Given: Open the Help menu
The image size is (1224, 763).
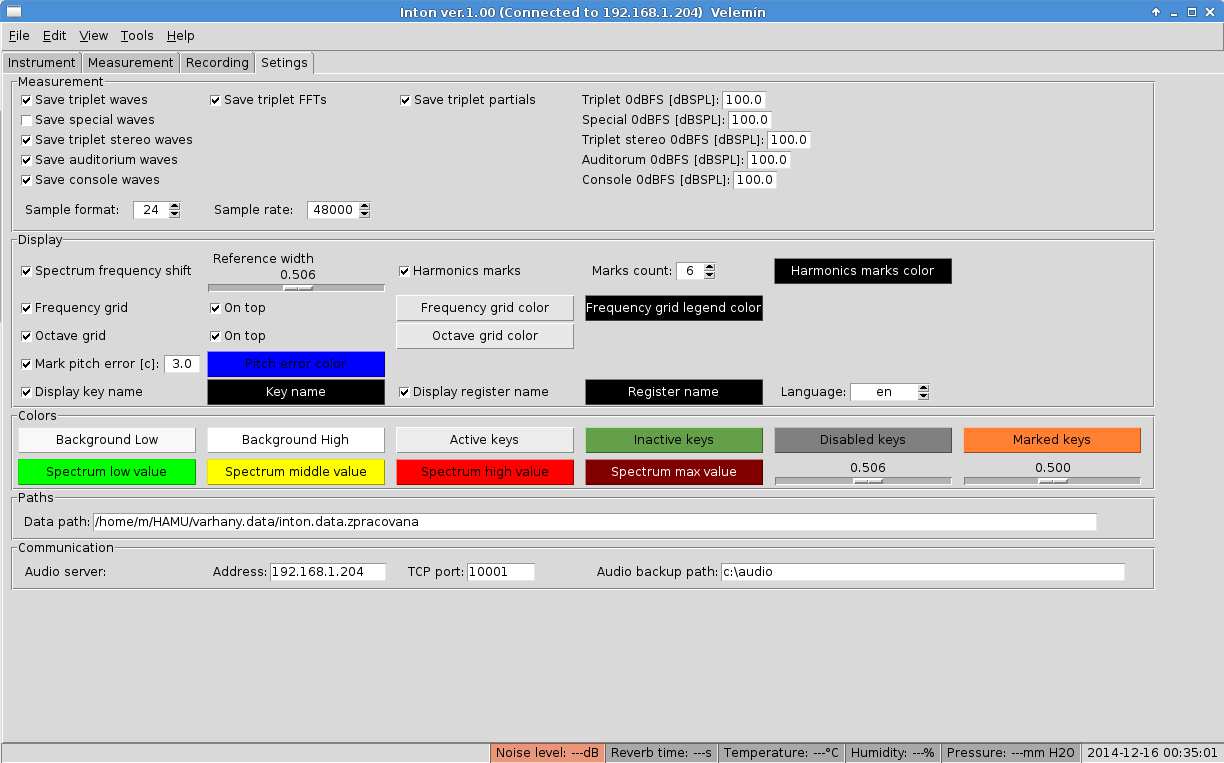Looking at the screenshot, I should [180, 35].
